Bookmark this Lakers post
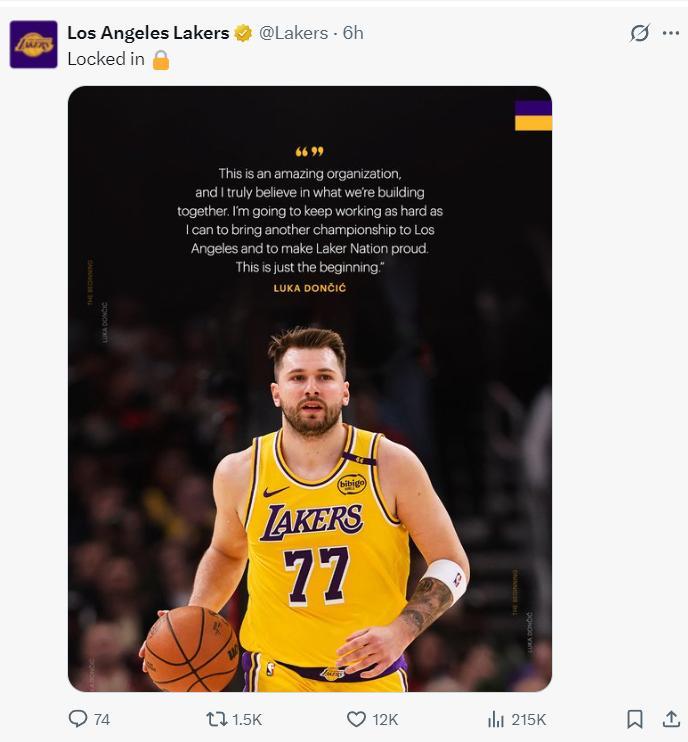The height and width of the screenshot is (742, 688). pos(634,719)
